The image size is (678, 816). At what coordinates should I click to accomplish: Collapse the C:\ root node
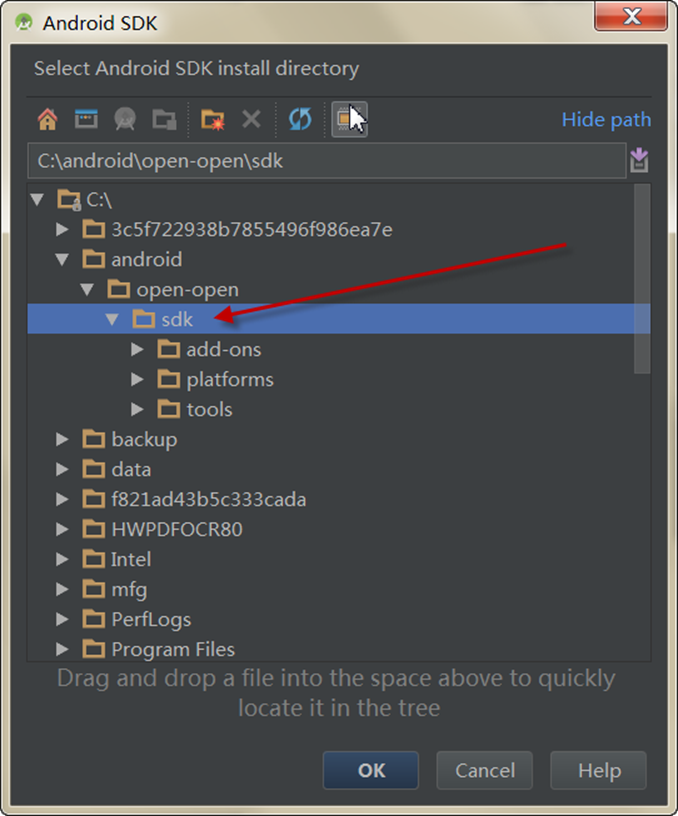37,199
